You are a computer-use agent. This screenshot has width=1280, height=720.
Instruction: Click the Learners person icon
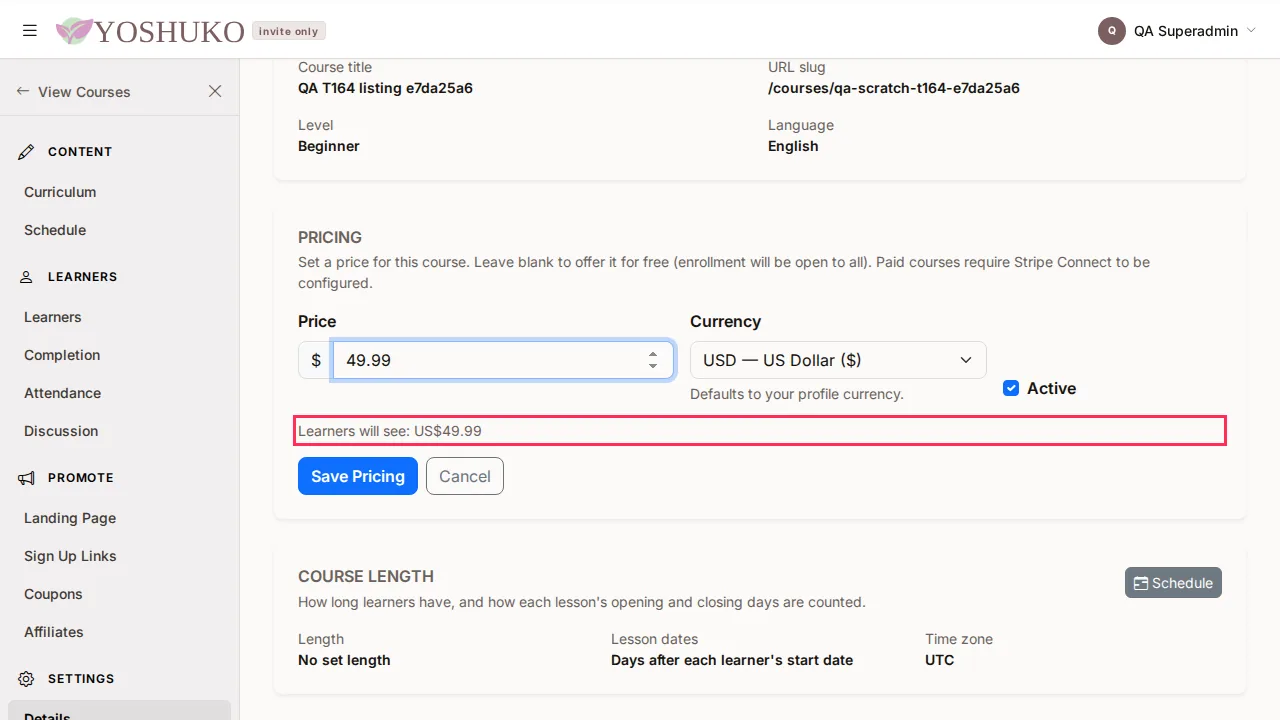click(27, 277)
